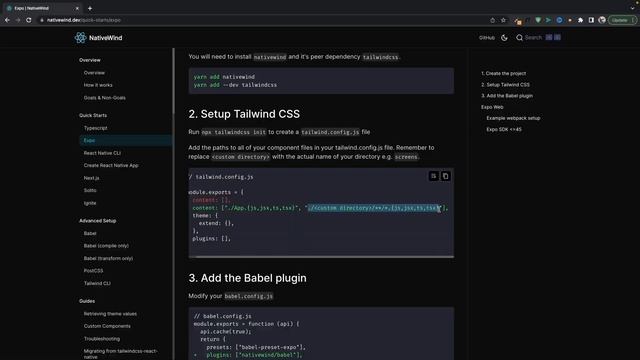Viewport: 640px width, 360px height.
Task: Jump to 2. Setup Tailwind CSS
Action: pos(505,84)
